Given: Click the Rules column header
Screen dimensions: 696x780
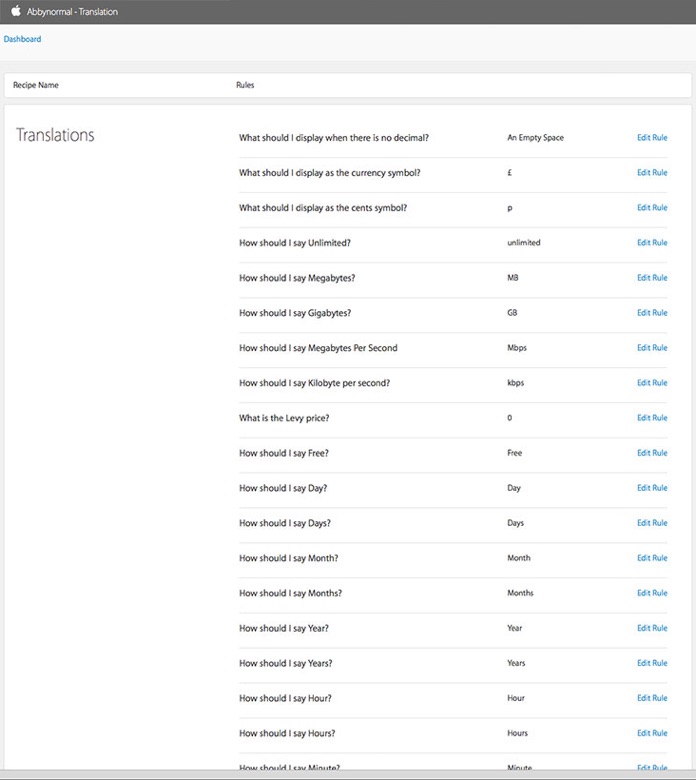Looking at the screenshot, I should pyautogui.click(x=245, y=85).
